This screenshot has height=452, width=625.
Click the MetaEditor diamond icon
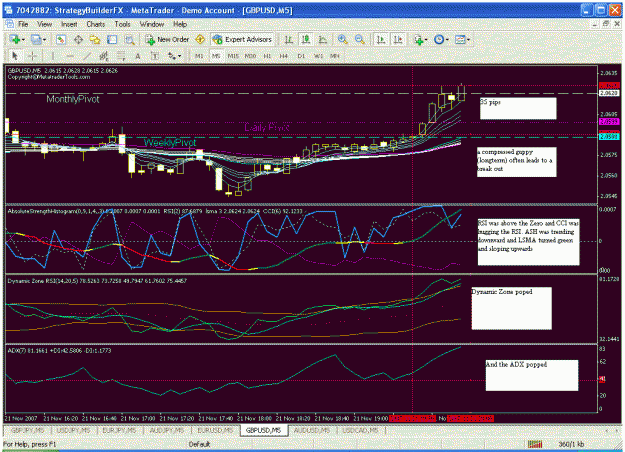200,39
